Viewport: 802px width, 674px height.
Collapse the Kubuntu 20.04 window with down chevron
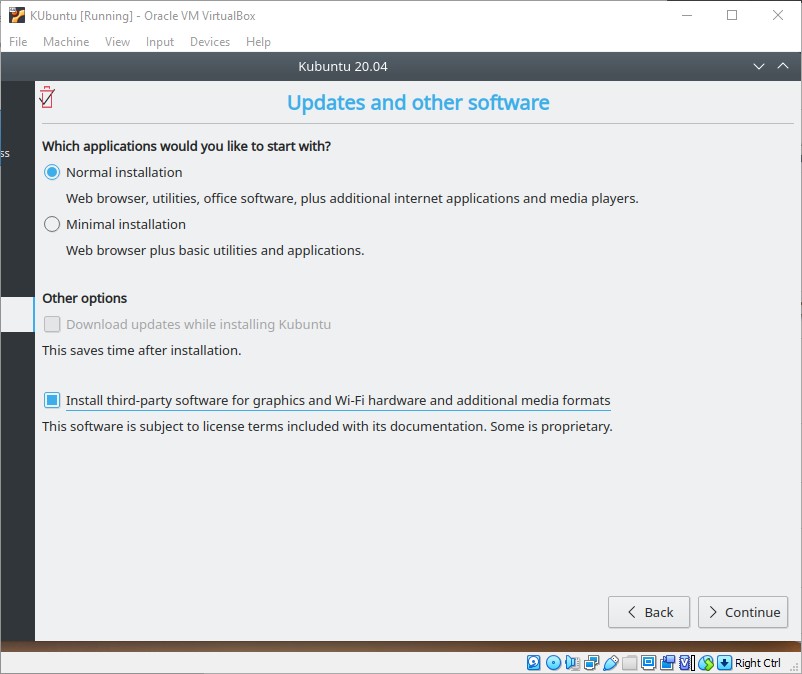759,66
